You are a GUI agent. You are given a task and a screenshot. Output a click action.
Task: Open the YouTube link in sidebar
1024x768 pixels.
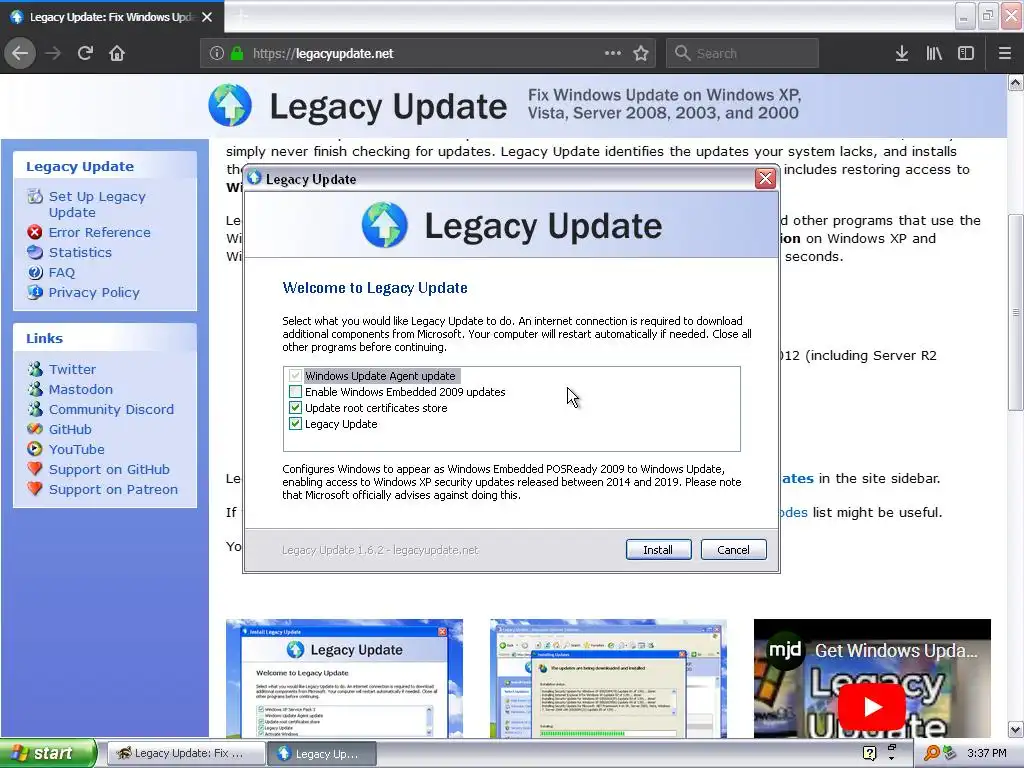[x=76, y=449]
